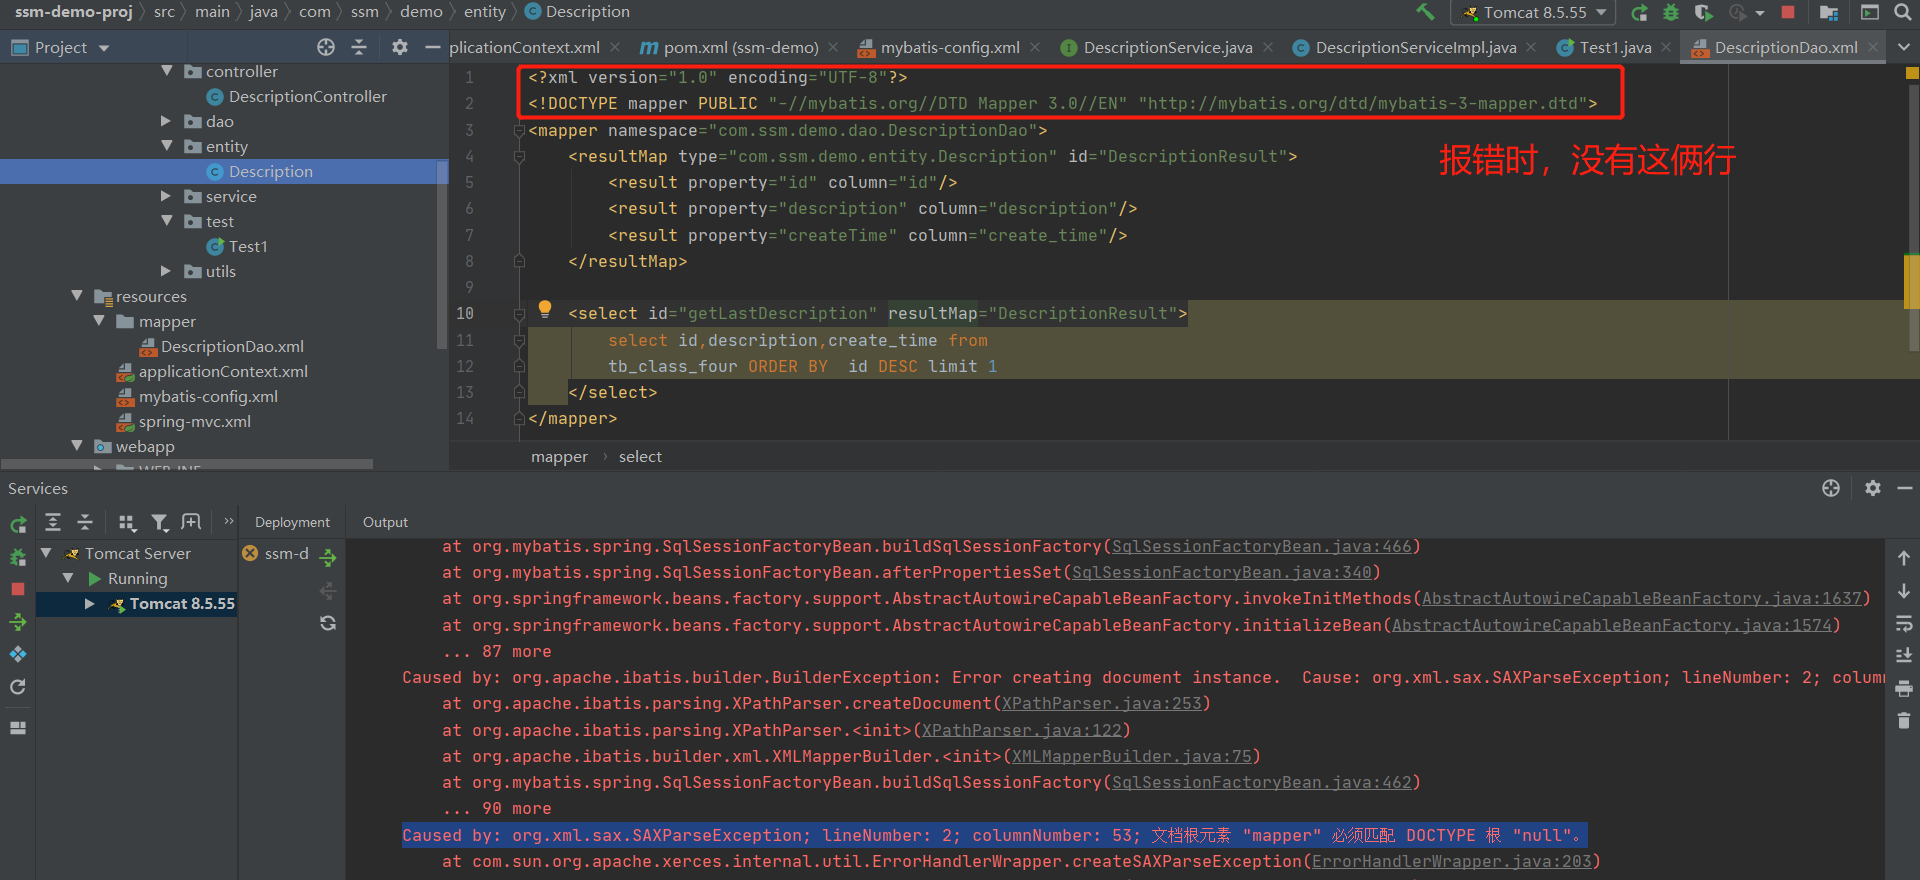Open Group By dropdown in Services

coord(127,522)
